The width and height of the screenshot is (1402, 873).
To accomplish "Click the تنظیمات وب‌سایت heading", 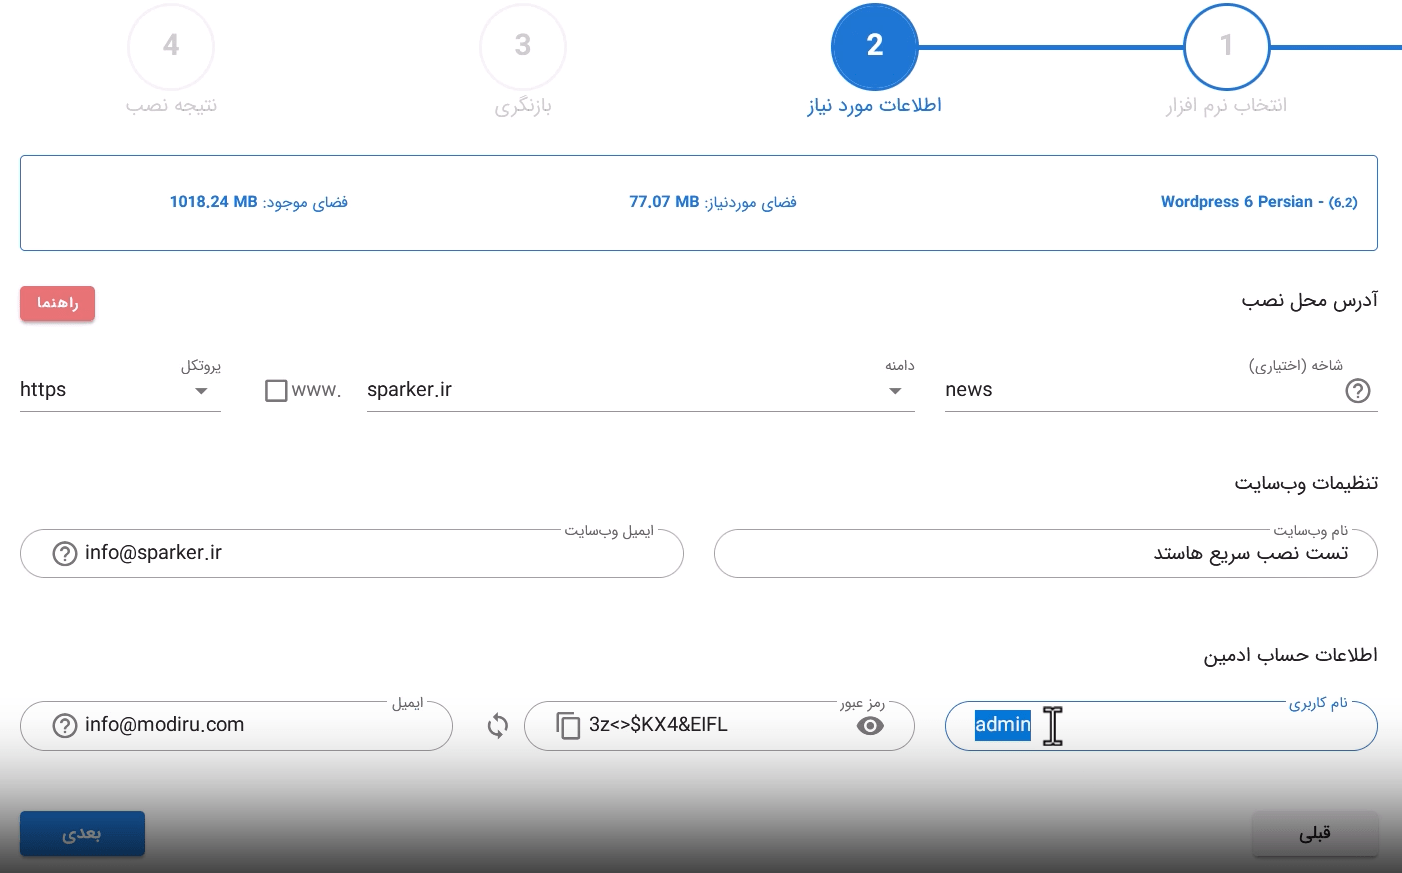I will pyautogui.click(x=1306, y=483).
